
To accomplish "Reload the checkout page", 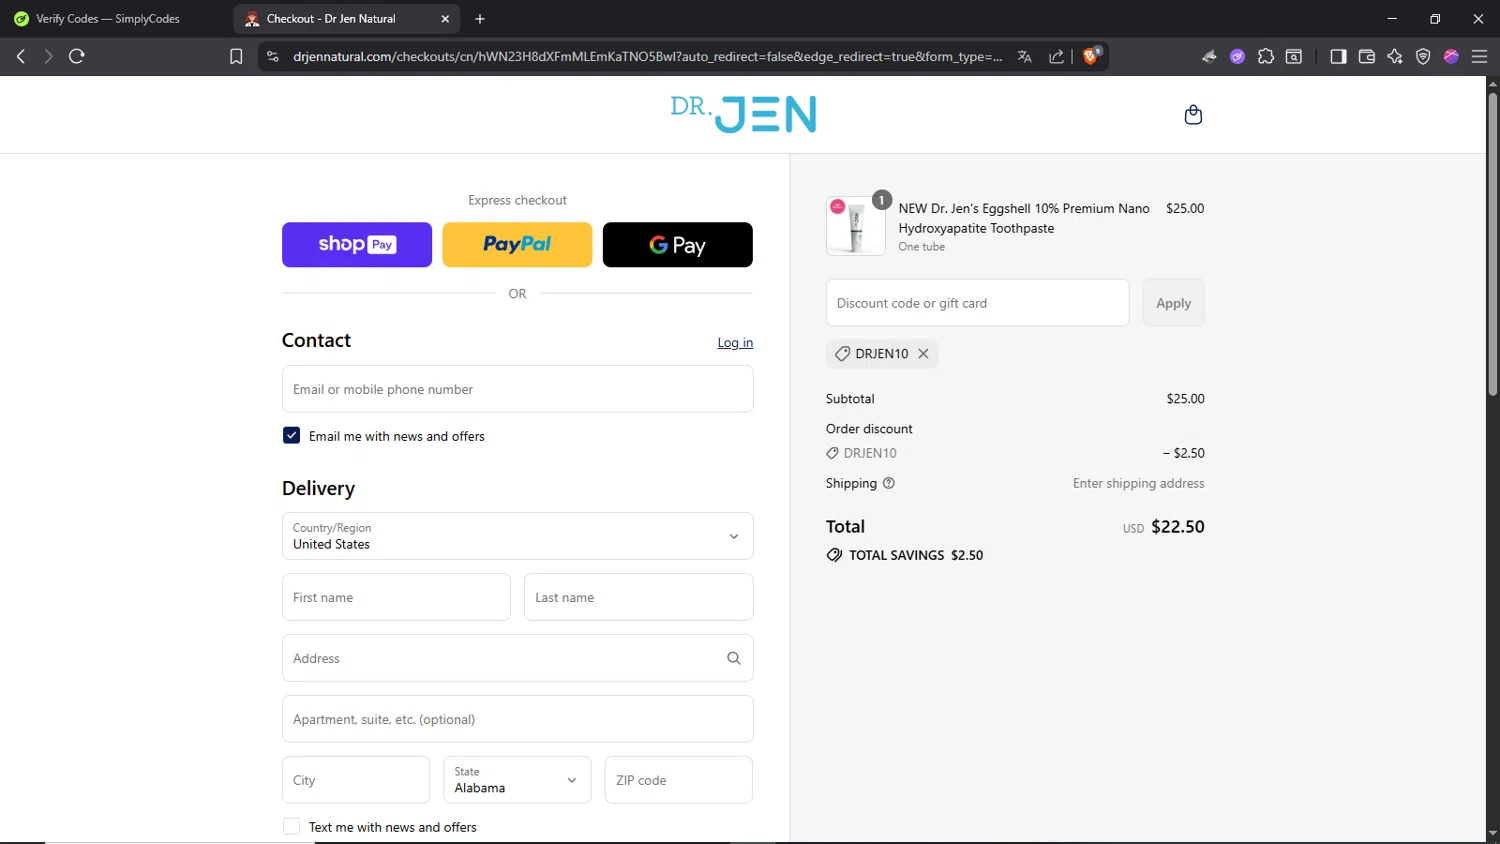I will point(77,57).
